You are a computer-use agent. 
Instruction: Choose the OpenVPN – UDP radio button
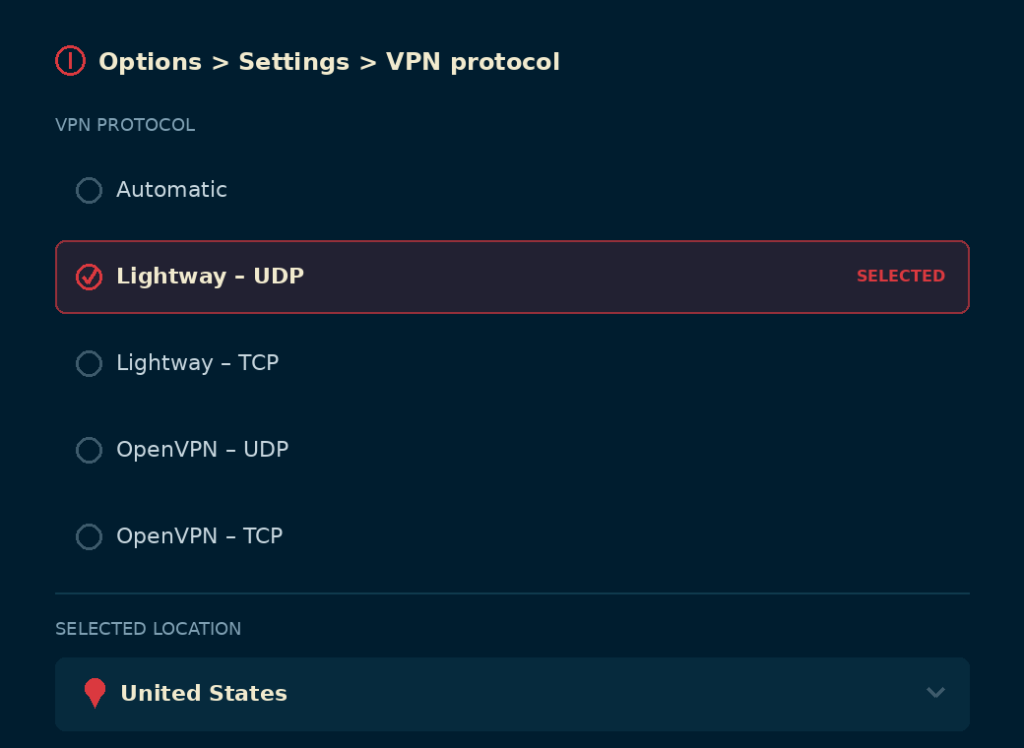point(89,450)
